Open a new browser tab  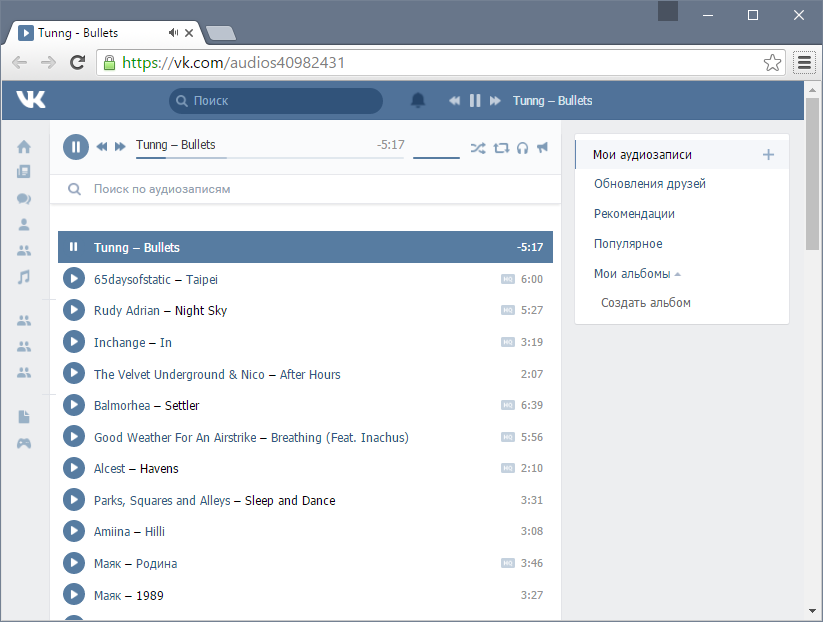point(221,34)
